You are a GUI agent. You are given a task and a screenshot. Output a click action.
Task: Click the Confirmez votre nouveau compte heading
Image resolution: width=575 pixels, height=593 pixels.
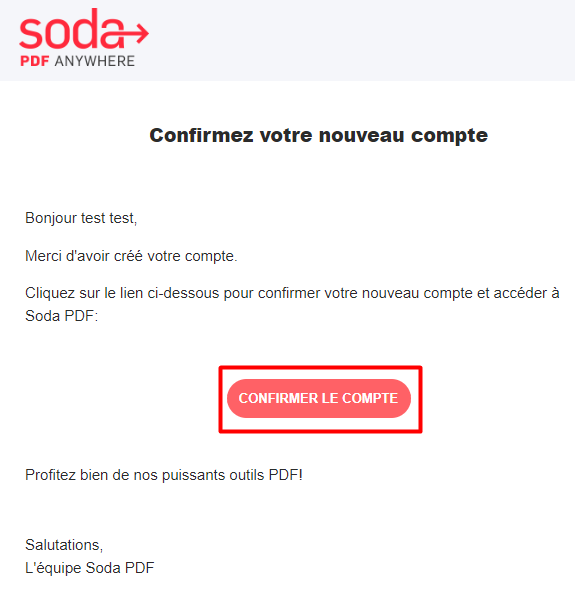point(319,135)
